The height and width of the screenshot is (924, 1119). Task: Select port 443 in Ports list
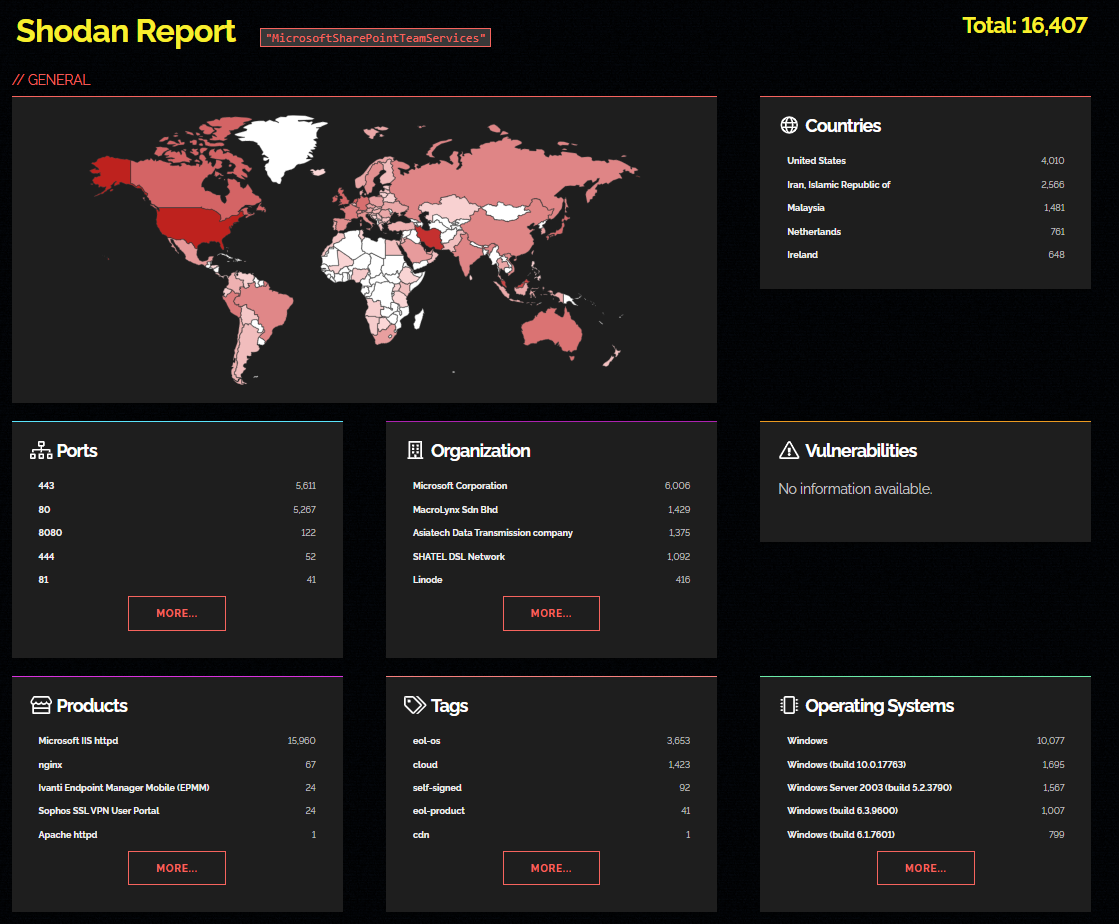pos(177,486)
